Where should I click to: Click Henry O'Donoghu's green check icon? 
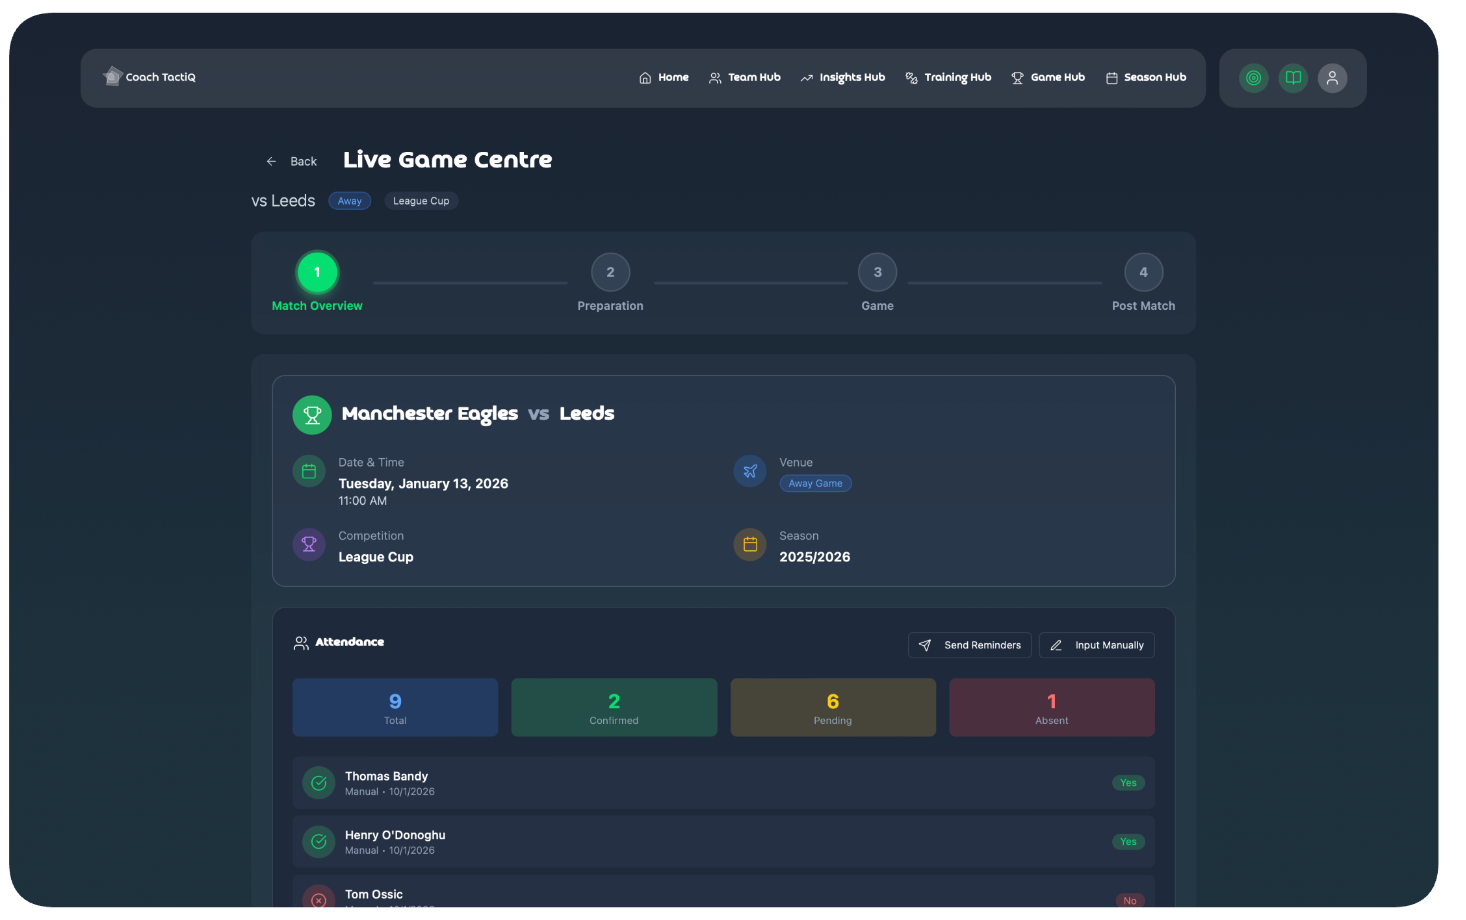pyautogui.click(x=319, y=842)
